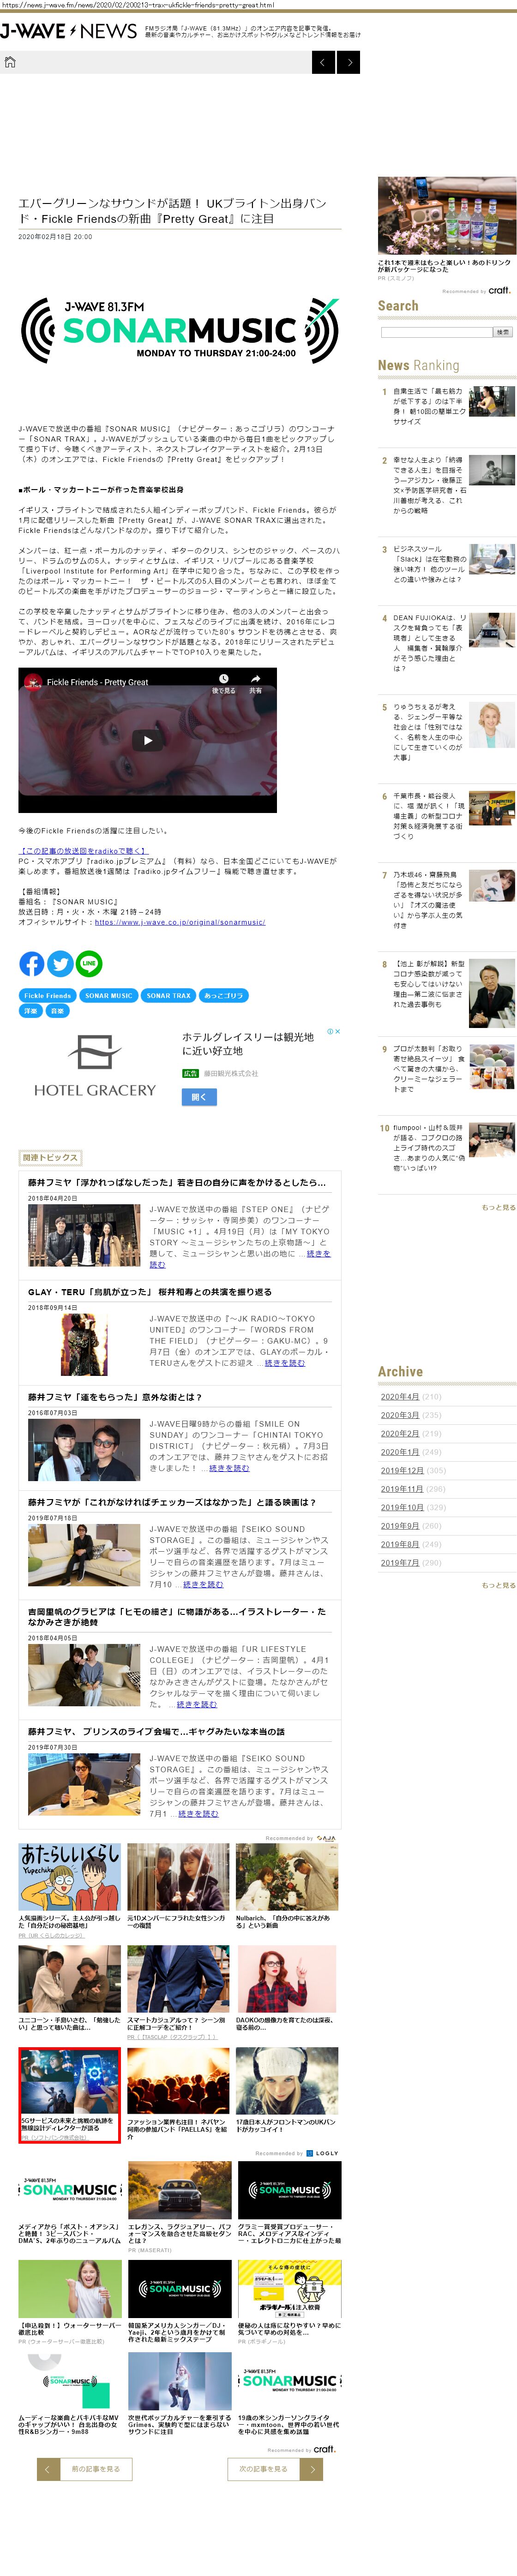Open the 洋楽 tag
517x2576 pixels.
click(x=31, y=1011)
